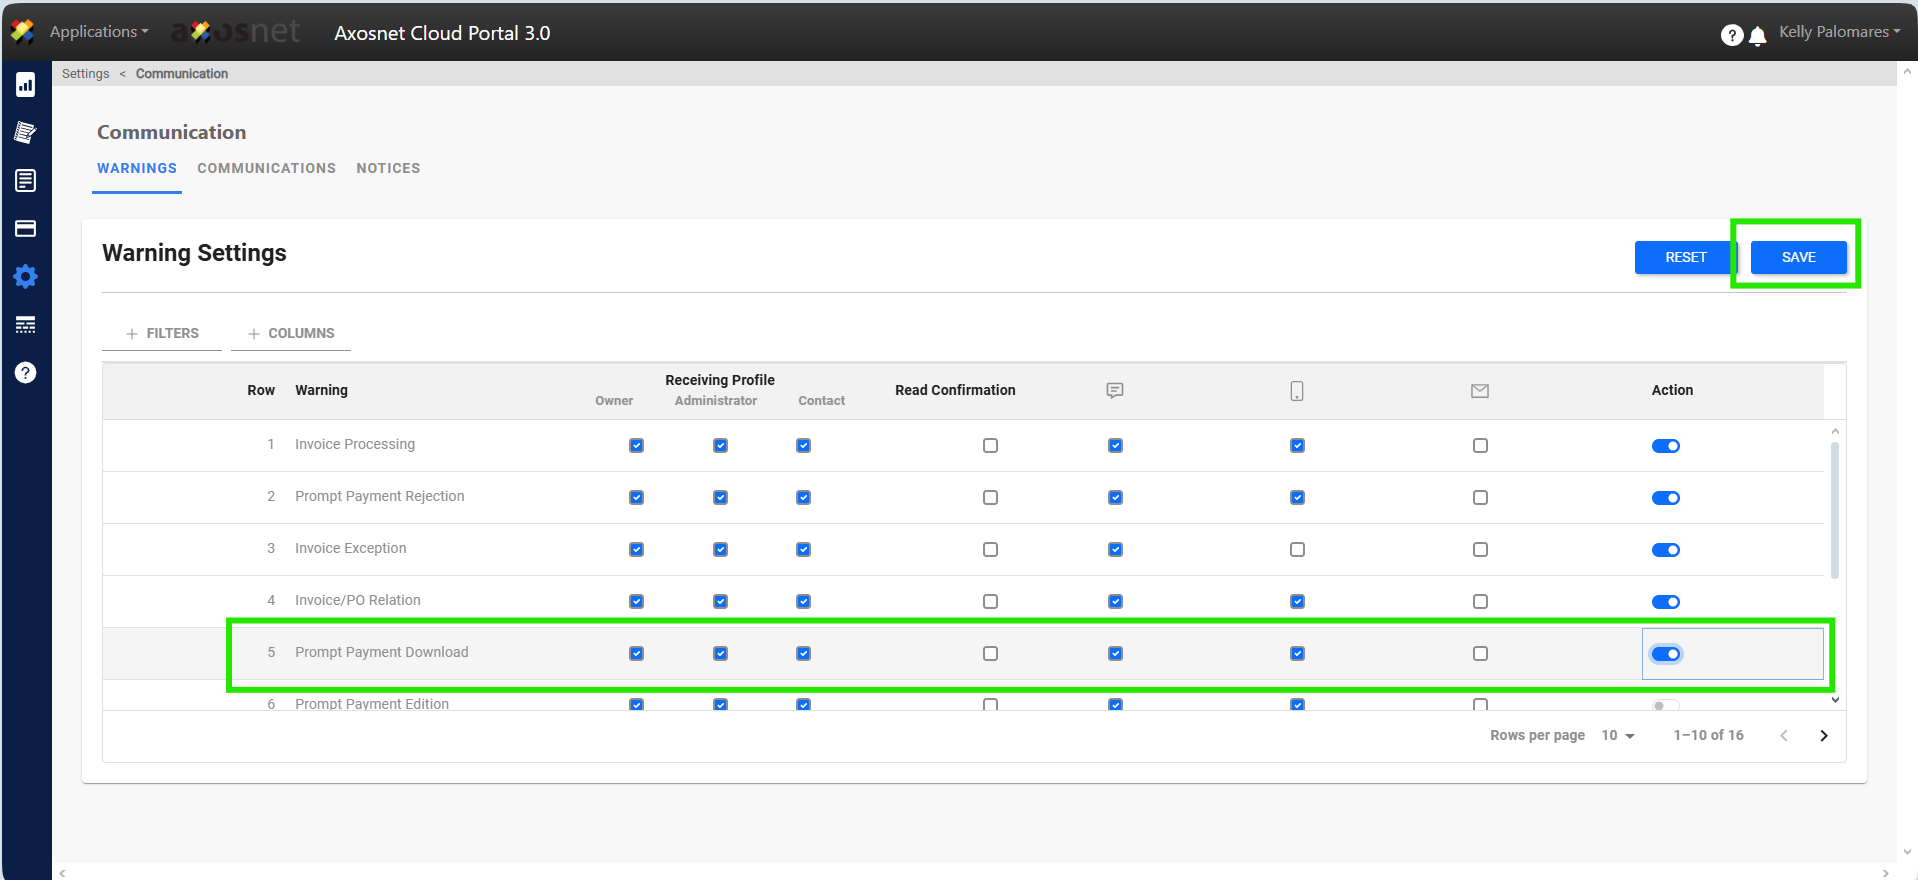
Task: Turn off the Invoice Exception action toggle
Action: (x=1665, y=550)
